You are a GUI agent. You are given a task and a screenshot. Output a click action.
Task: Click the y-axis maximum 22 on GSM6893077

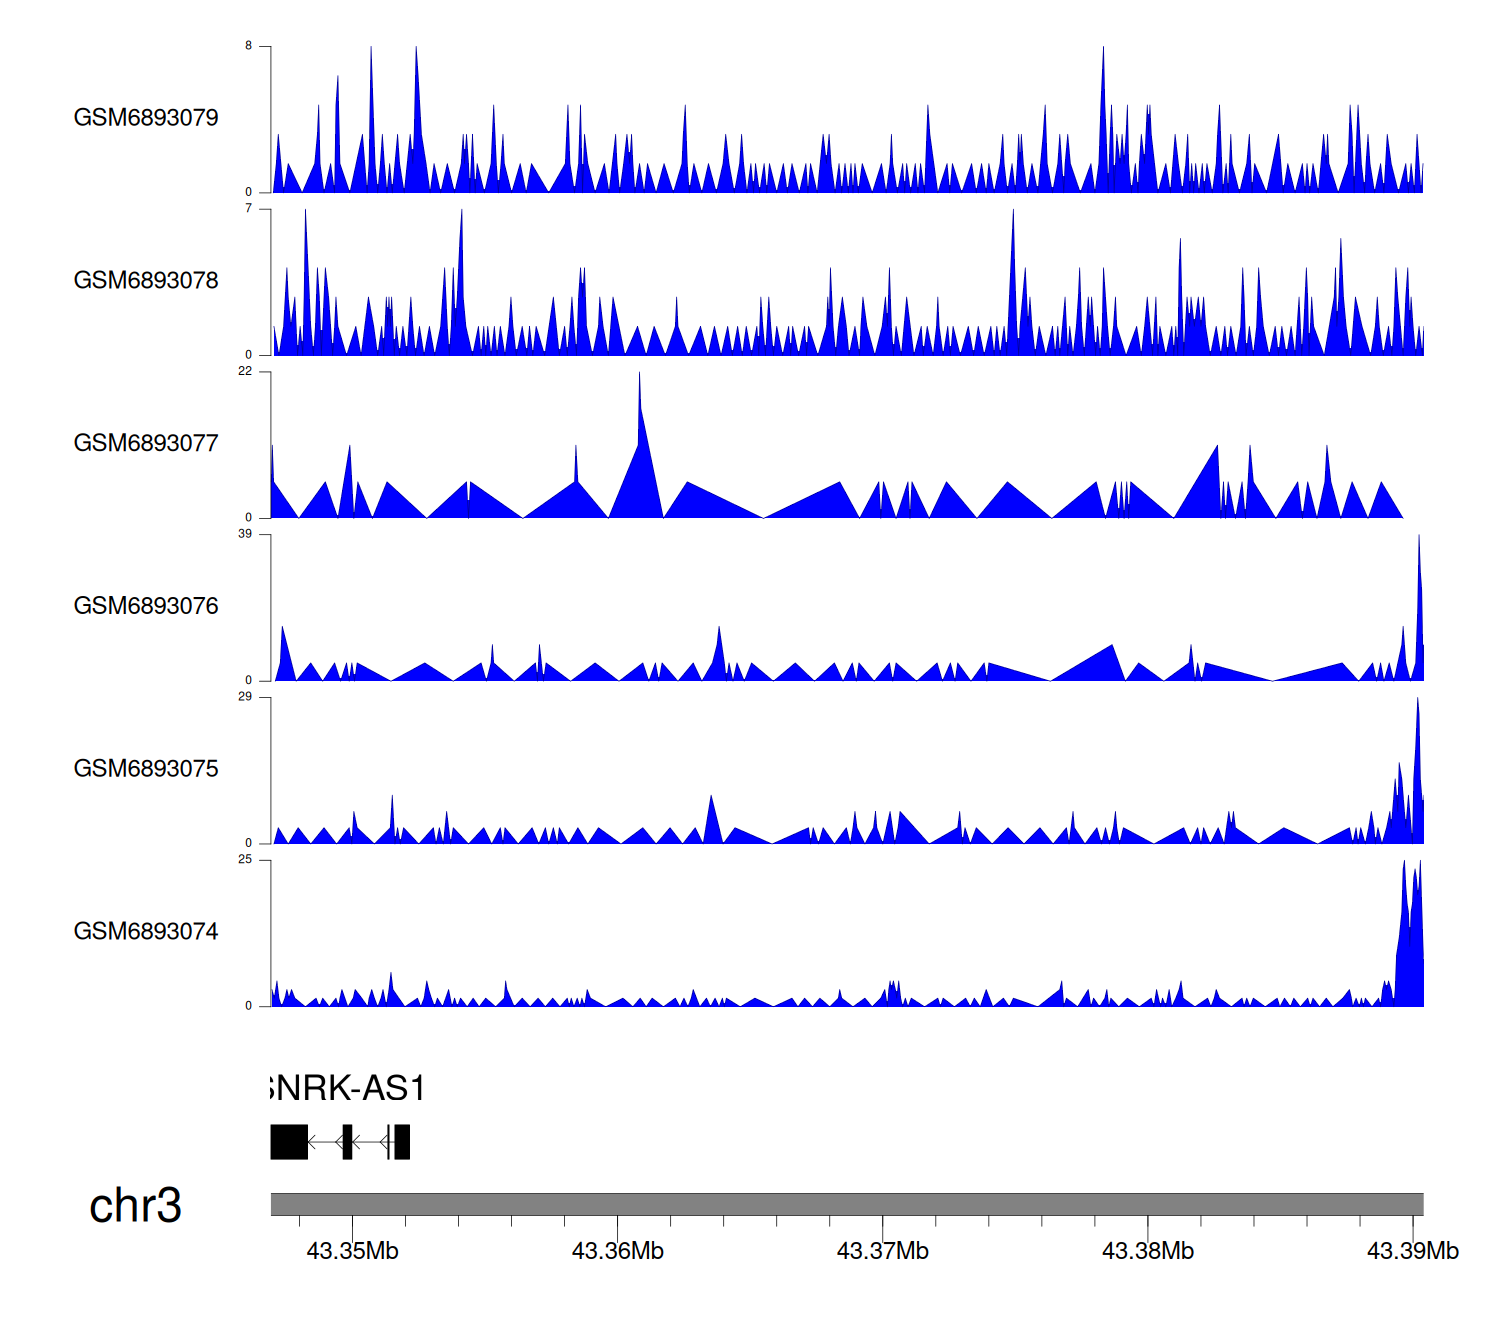[x=245, y=371]
